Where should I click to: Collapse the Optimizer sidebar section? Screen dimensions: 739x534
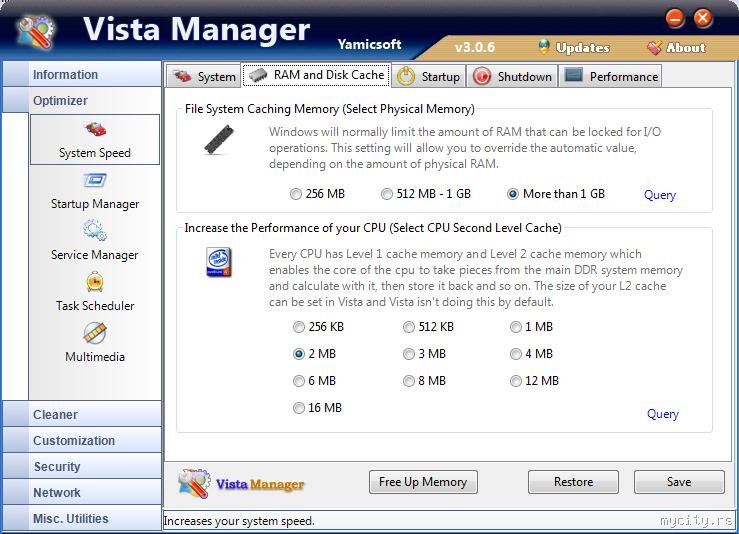click(82, 100)
